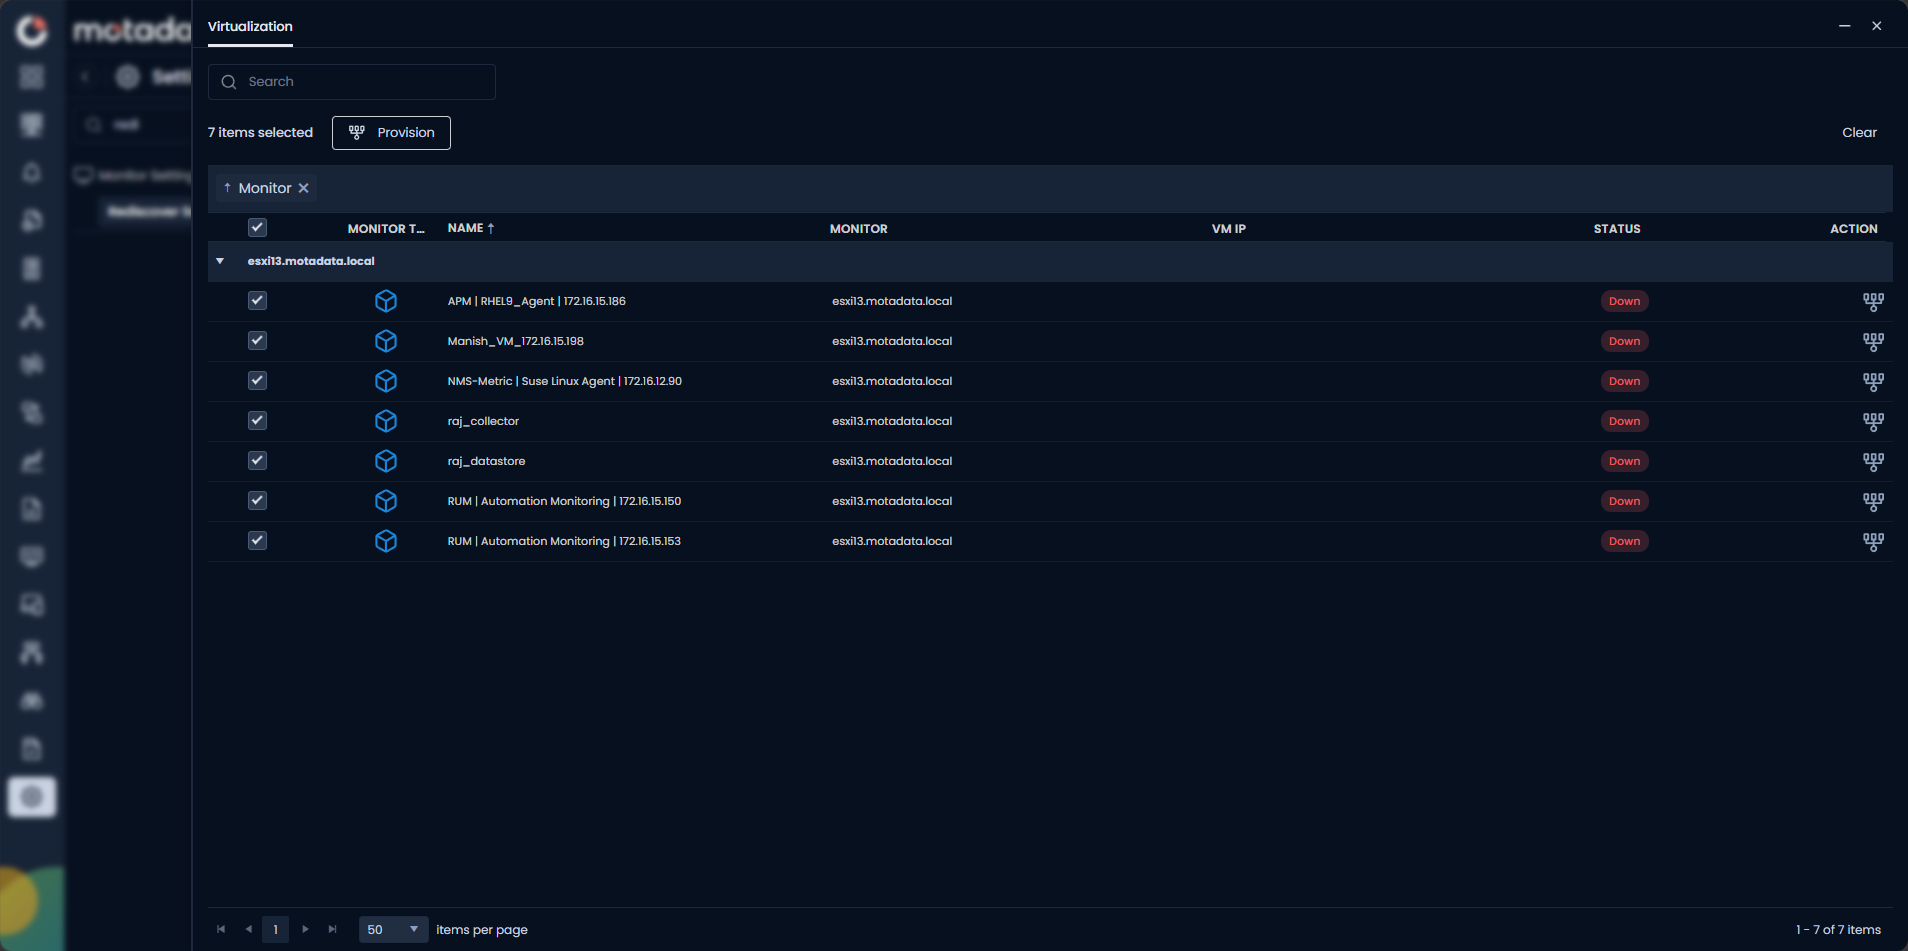
Task: Click the highlighted settings icon in left sidebar
Action: click(x=32, y=797)
